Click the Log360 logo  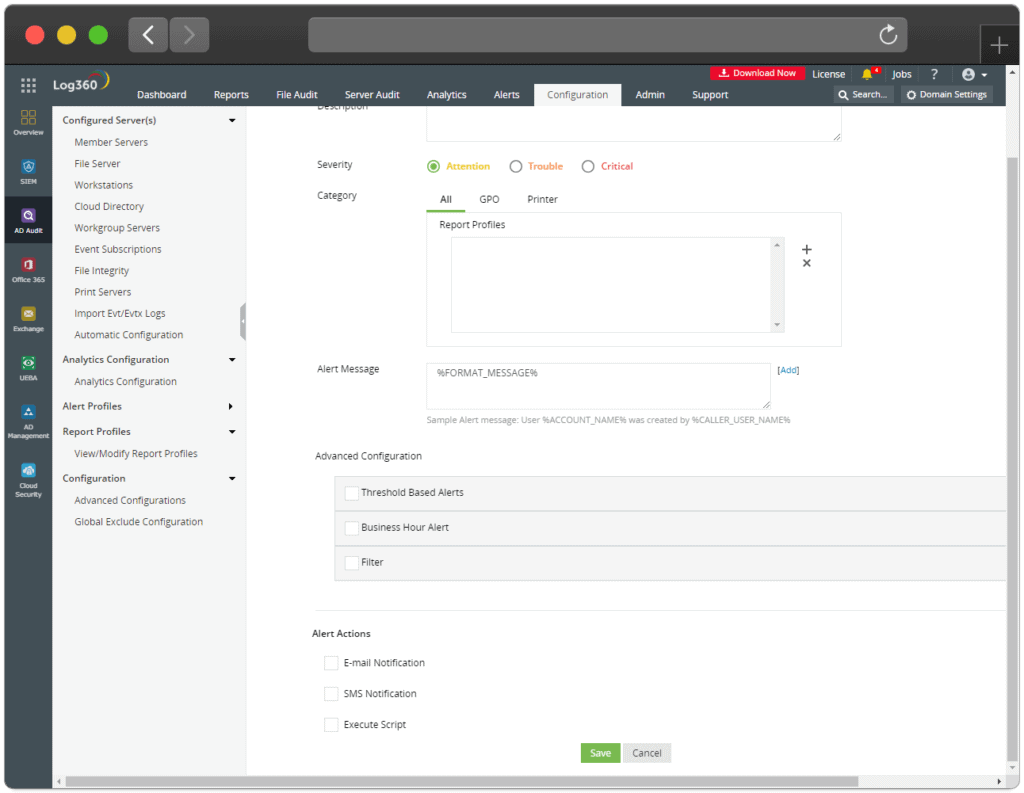[x=81, y=82]
